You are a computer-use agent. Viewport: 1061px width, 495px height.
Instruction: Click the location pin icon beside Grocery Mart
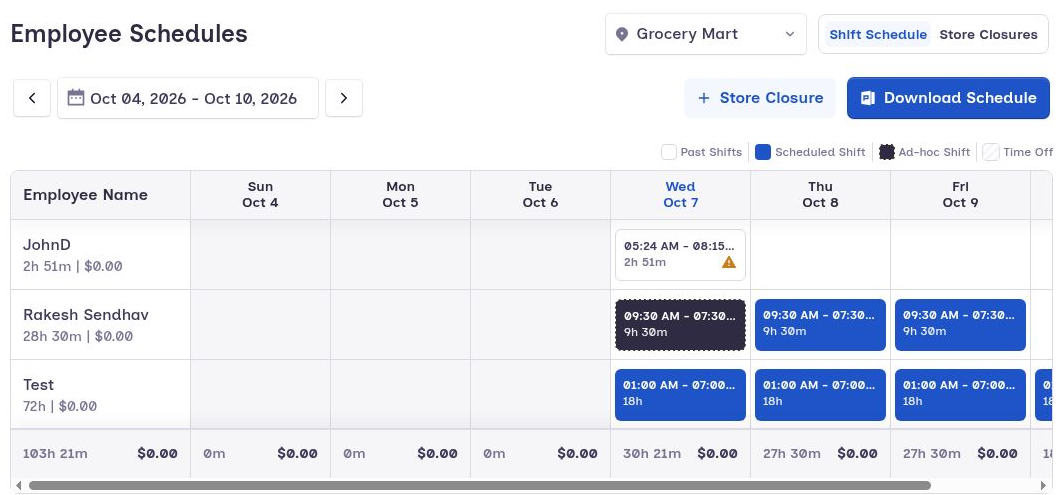point(622,34)
